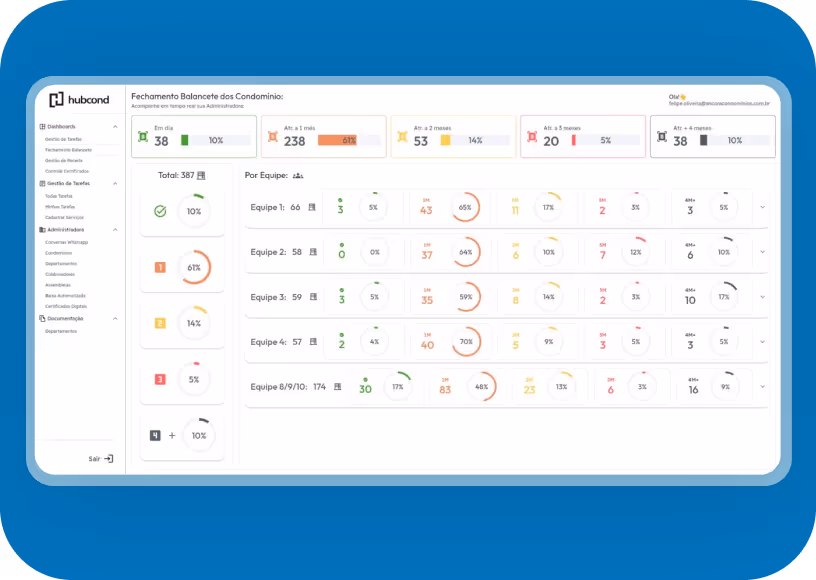Click the yellow number 2 badge icon
This screenshot has height=580, width=816.
[x=160, y=323]
